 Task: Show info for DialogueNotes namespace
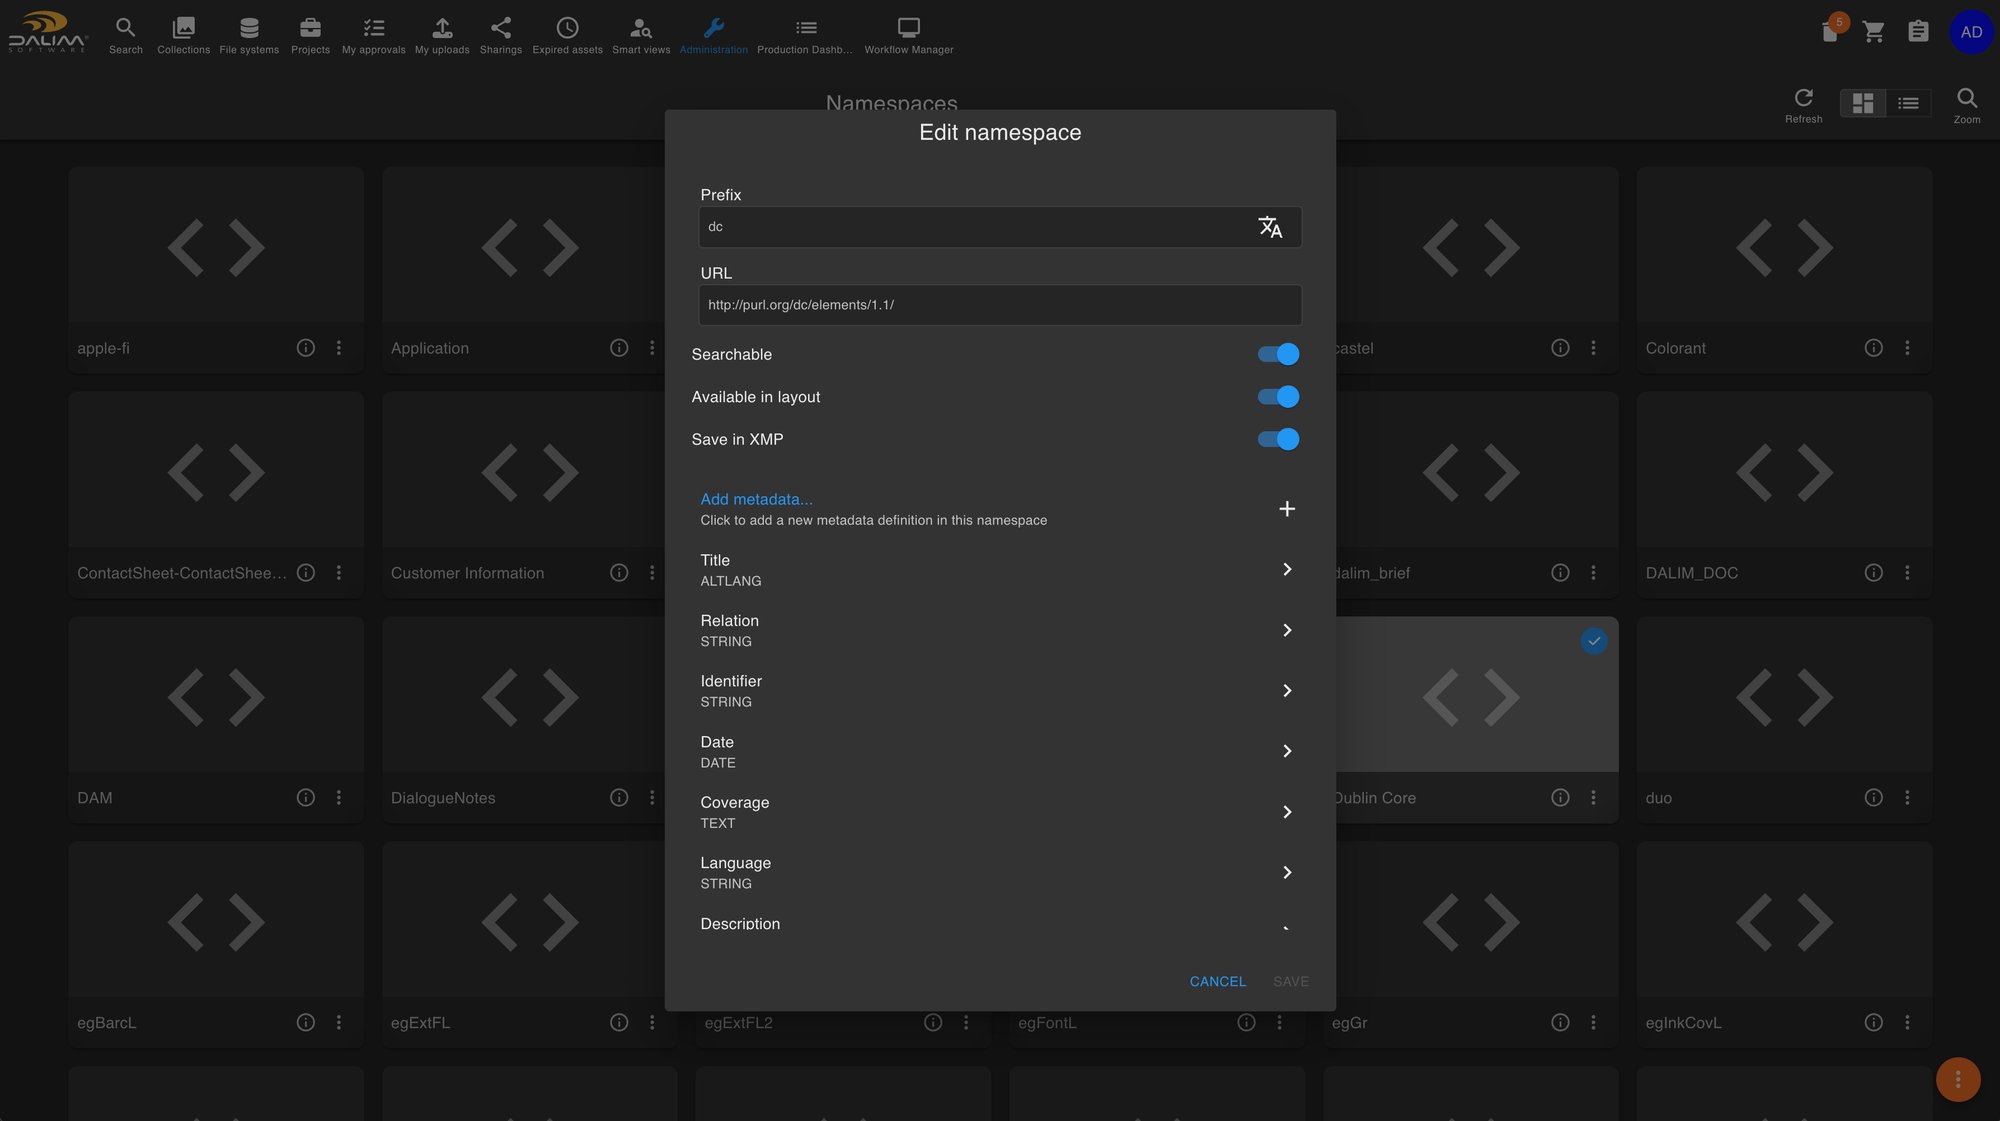619,798
